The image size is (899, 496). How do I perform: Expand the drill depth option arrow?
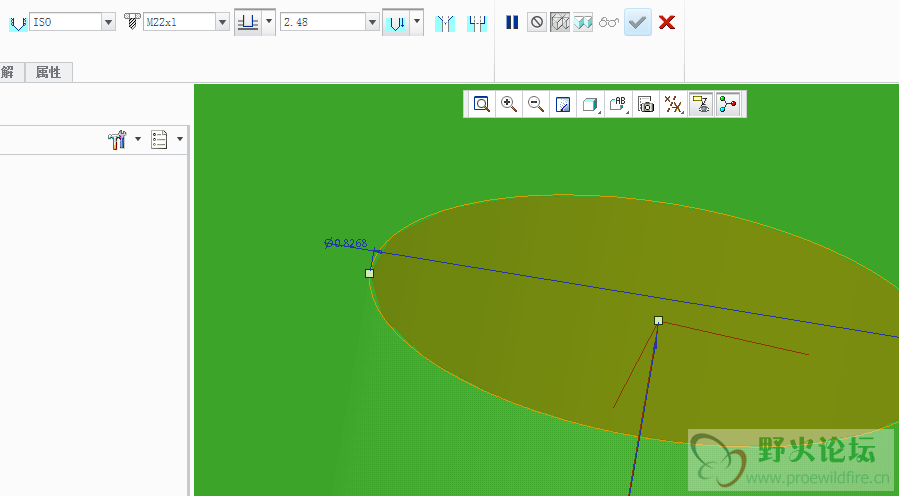(269, 21)
